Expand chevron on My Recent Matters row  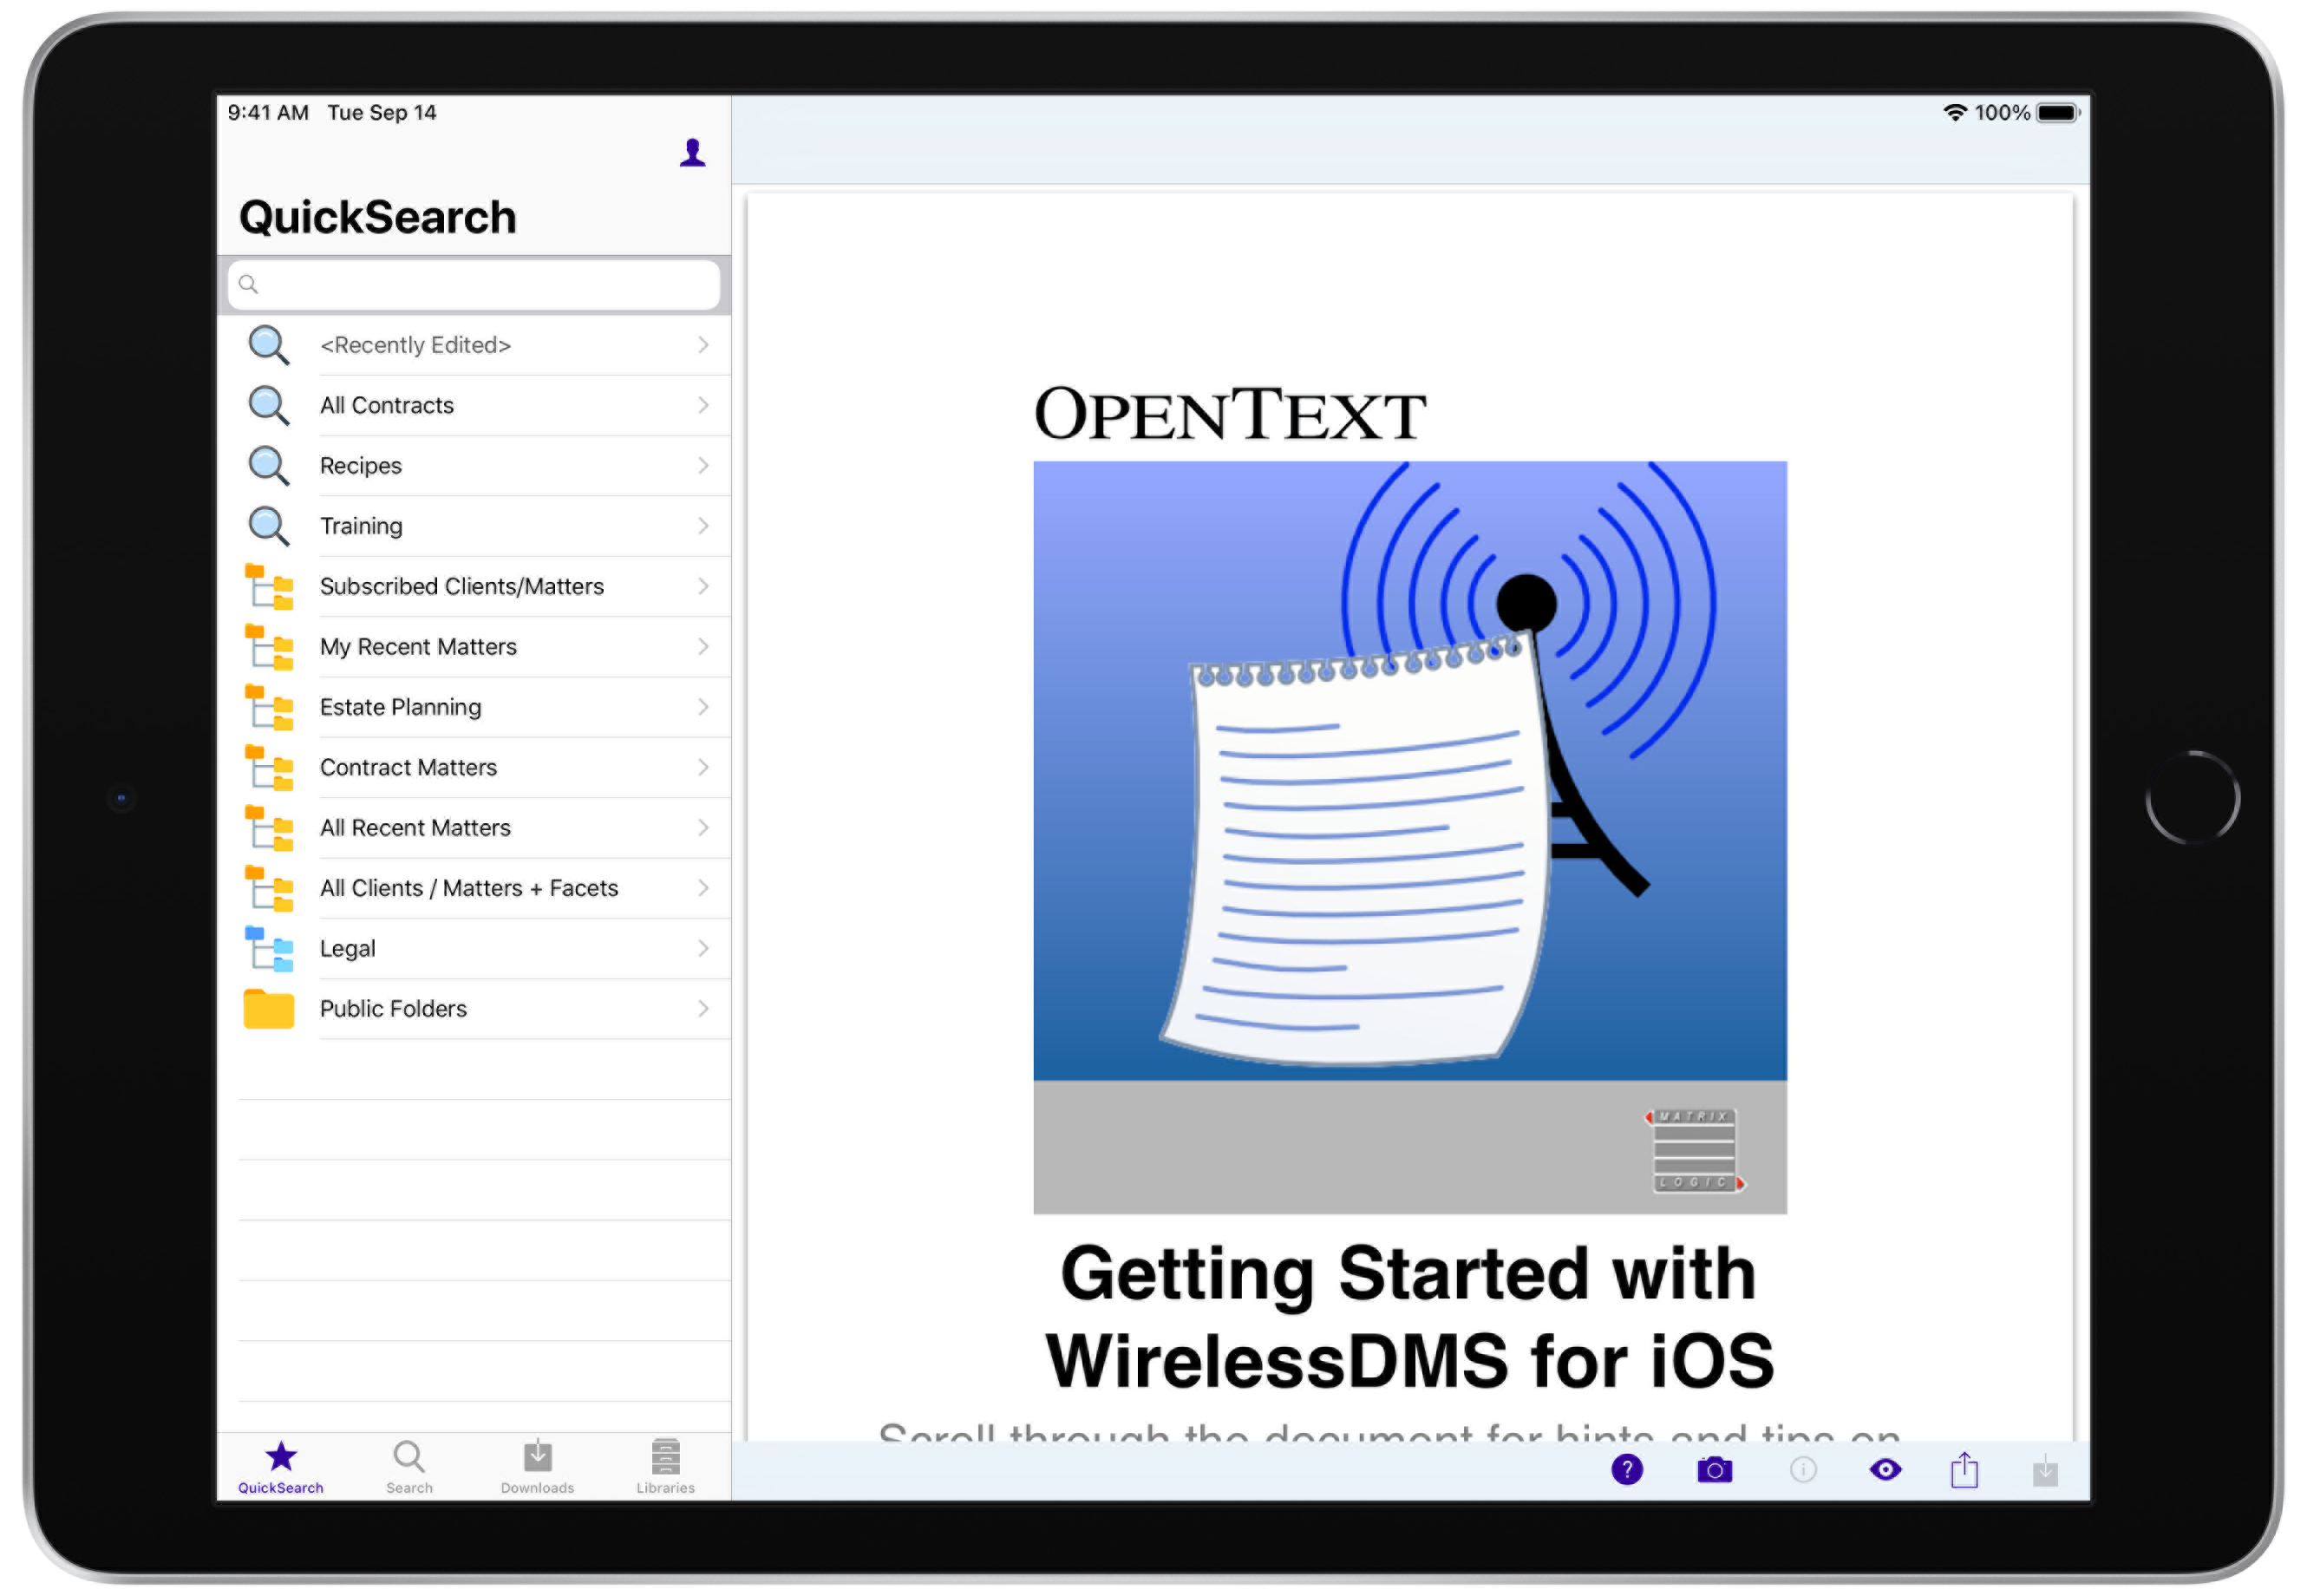click(x=704, y=647)
